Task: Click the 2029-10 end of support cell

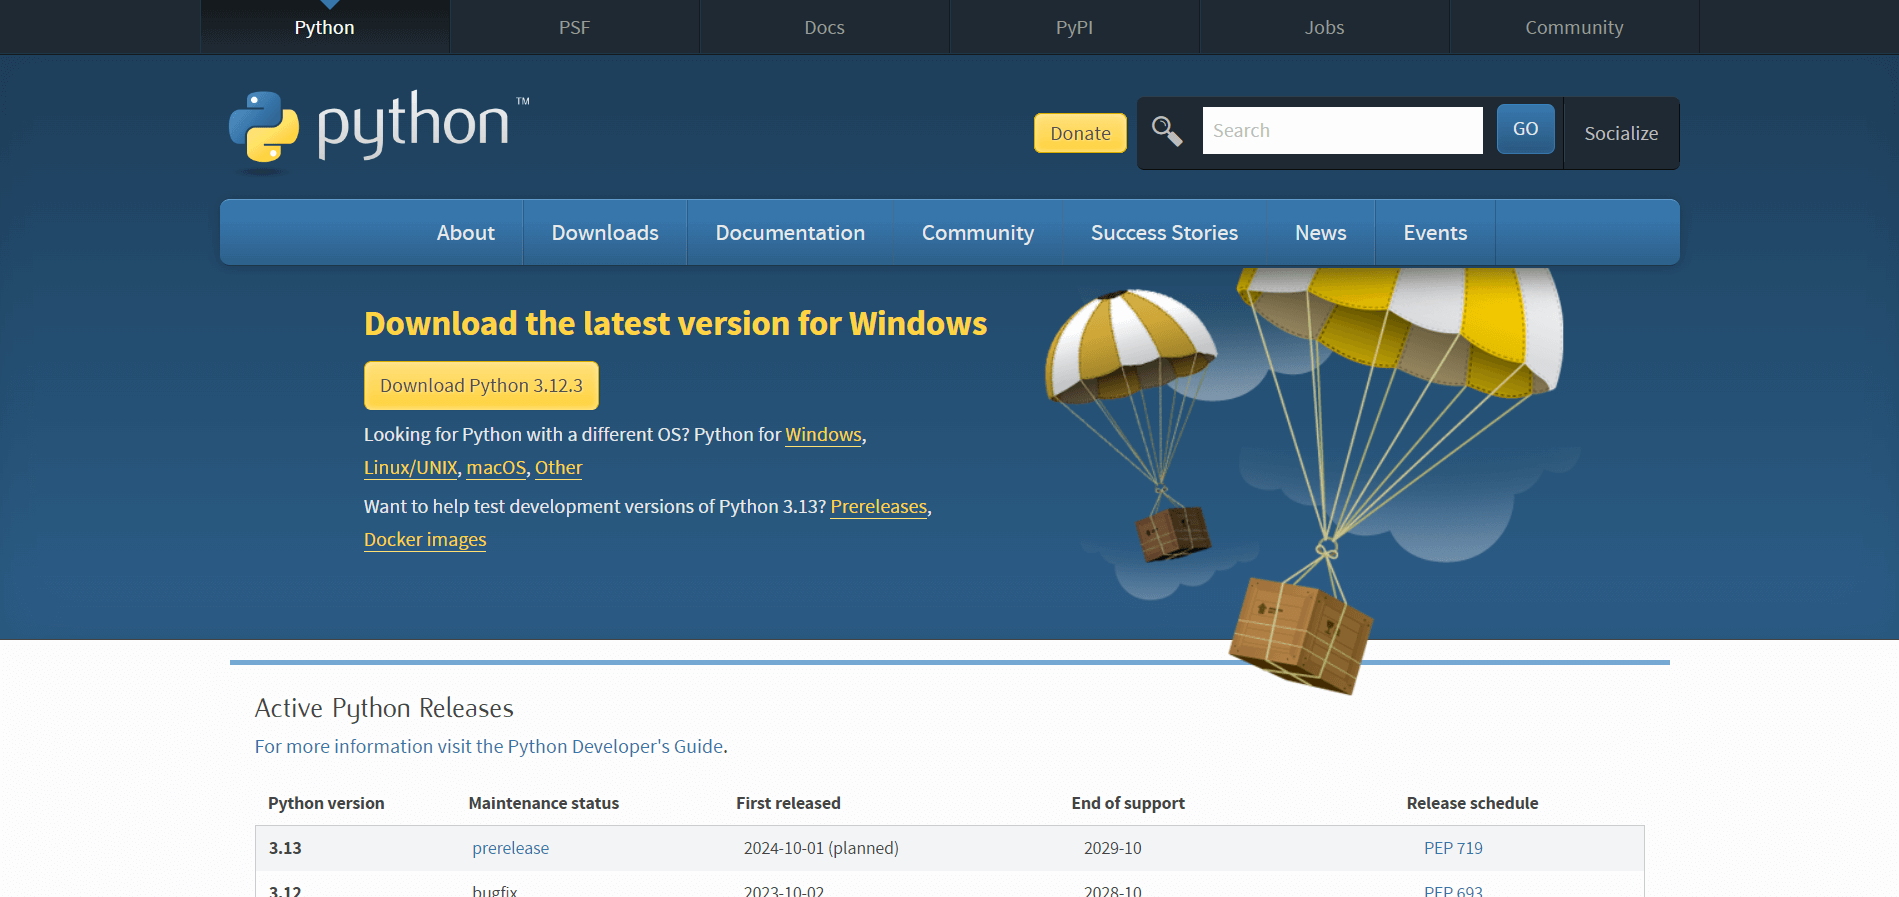Action: (1112, 848)
